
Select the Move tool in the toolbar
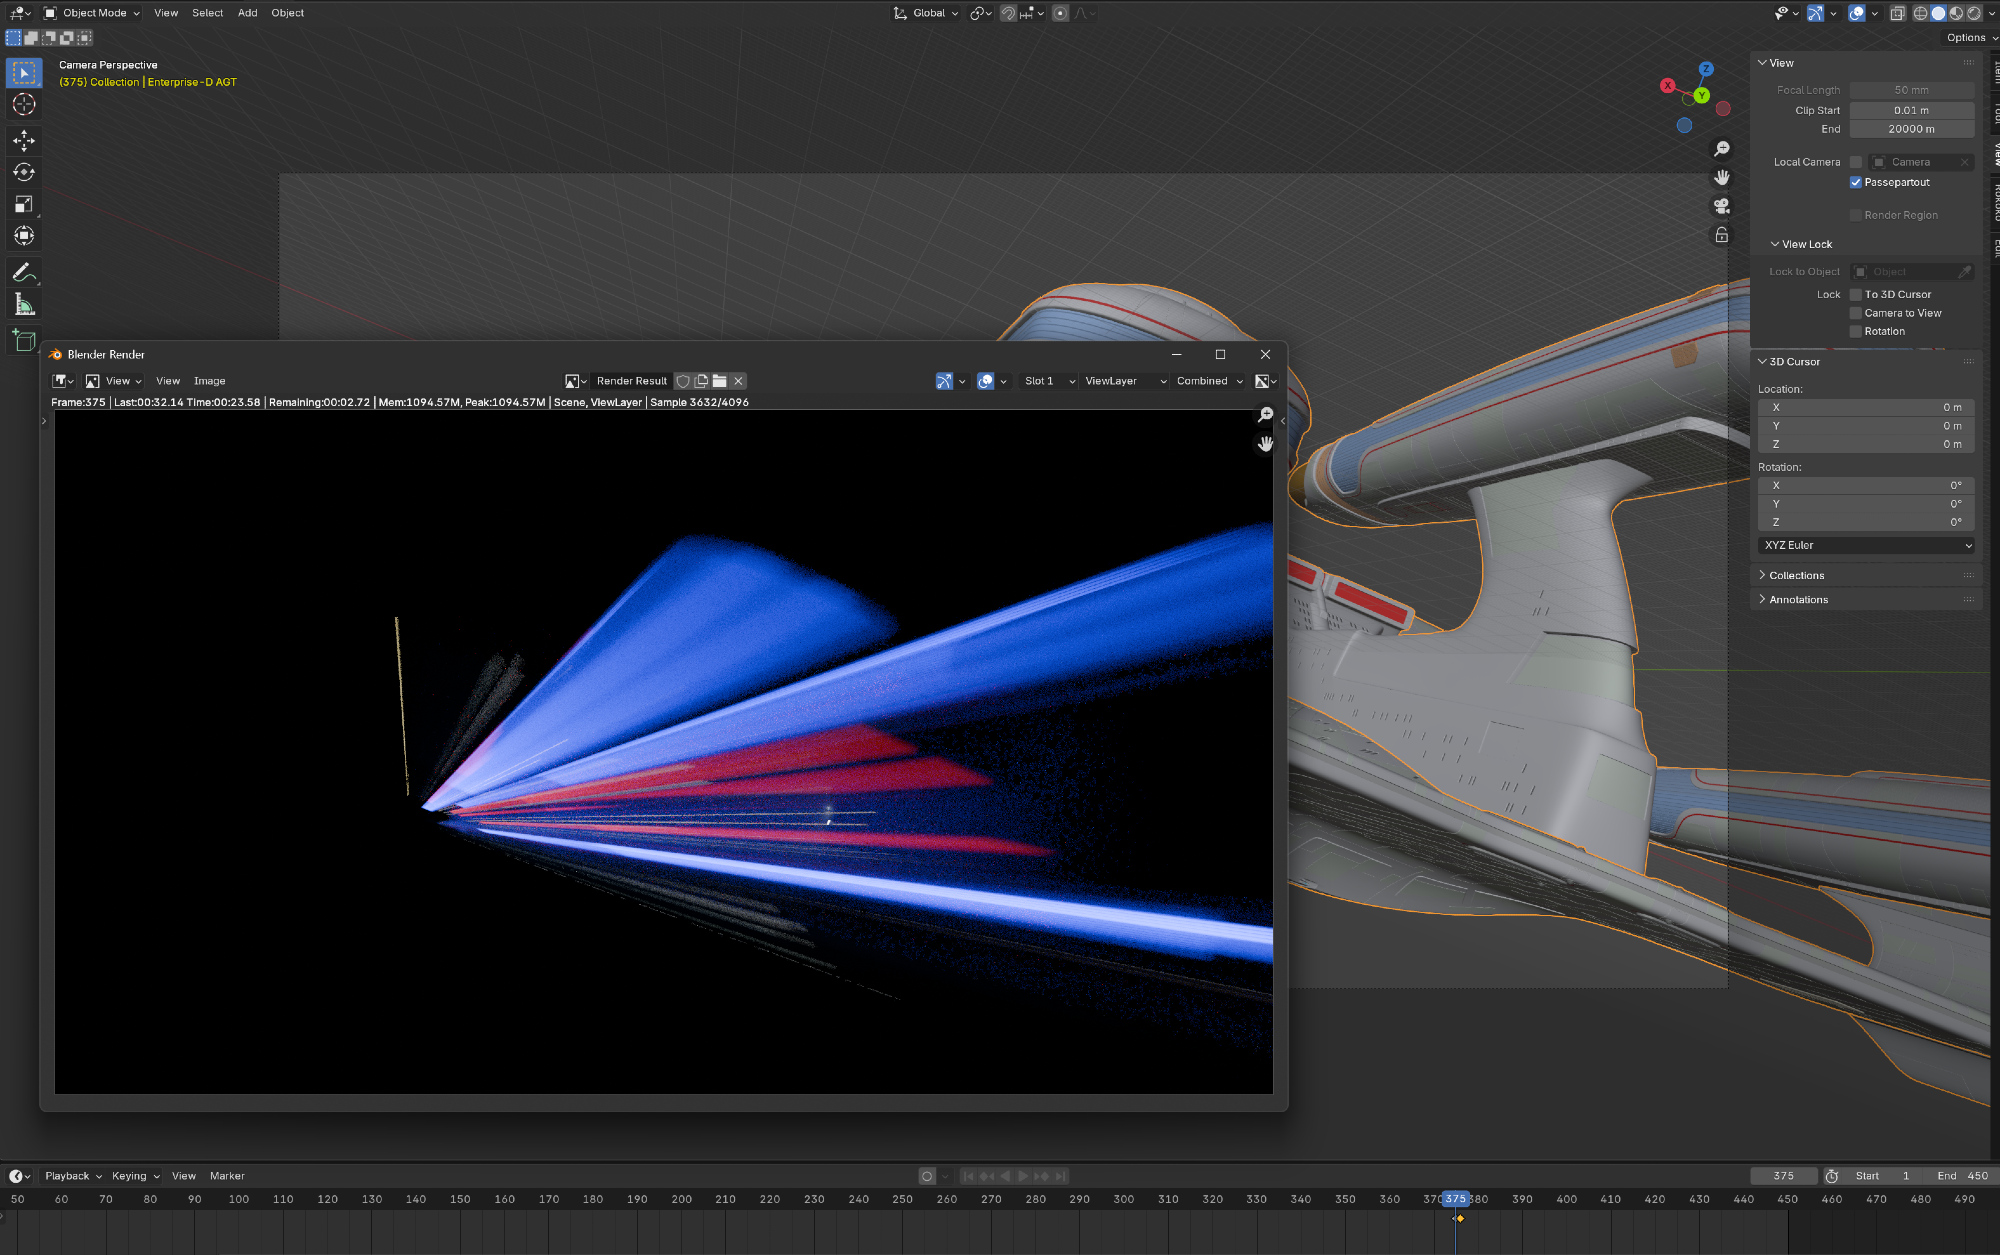(24, 140)
